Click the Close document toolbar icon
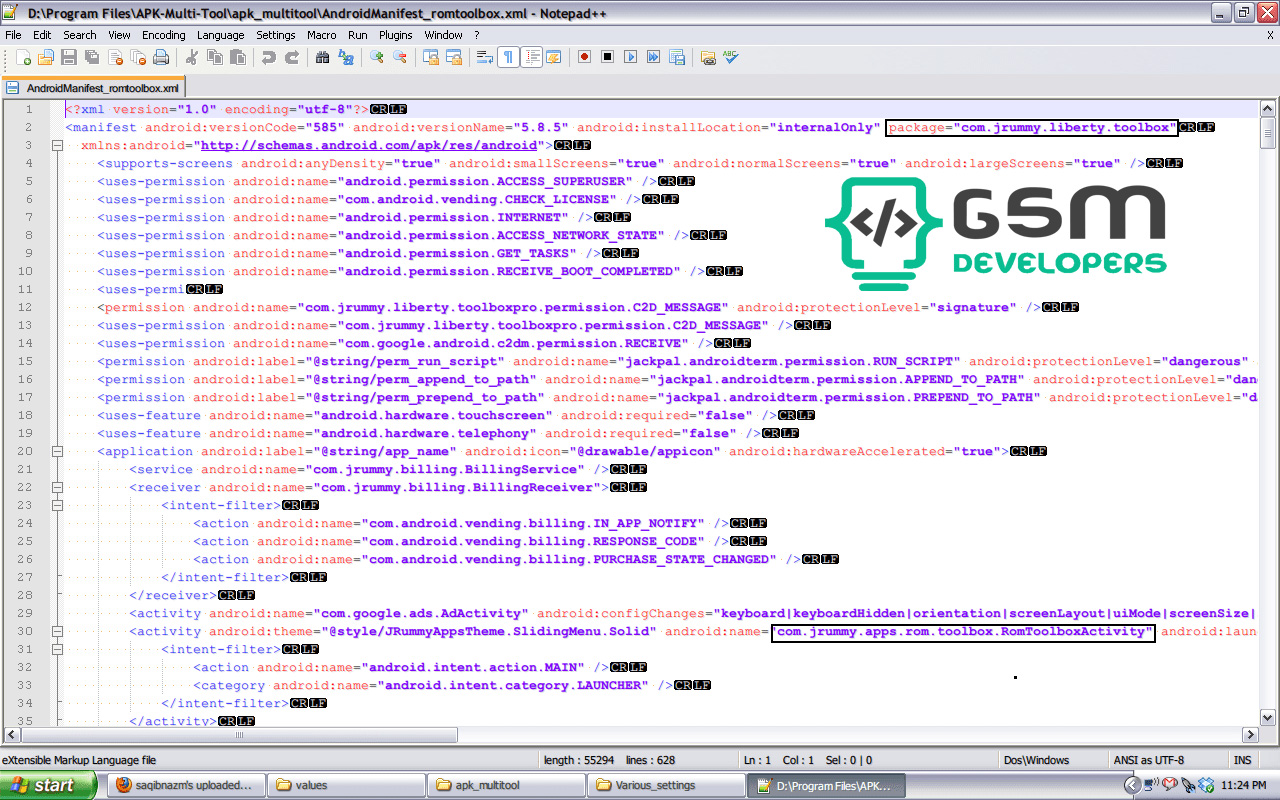Viewport: 1280px width, 800px height. [115, 58]
